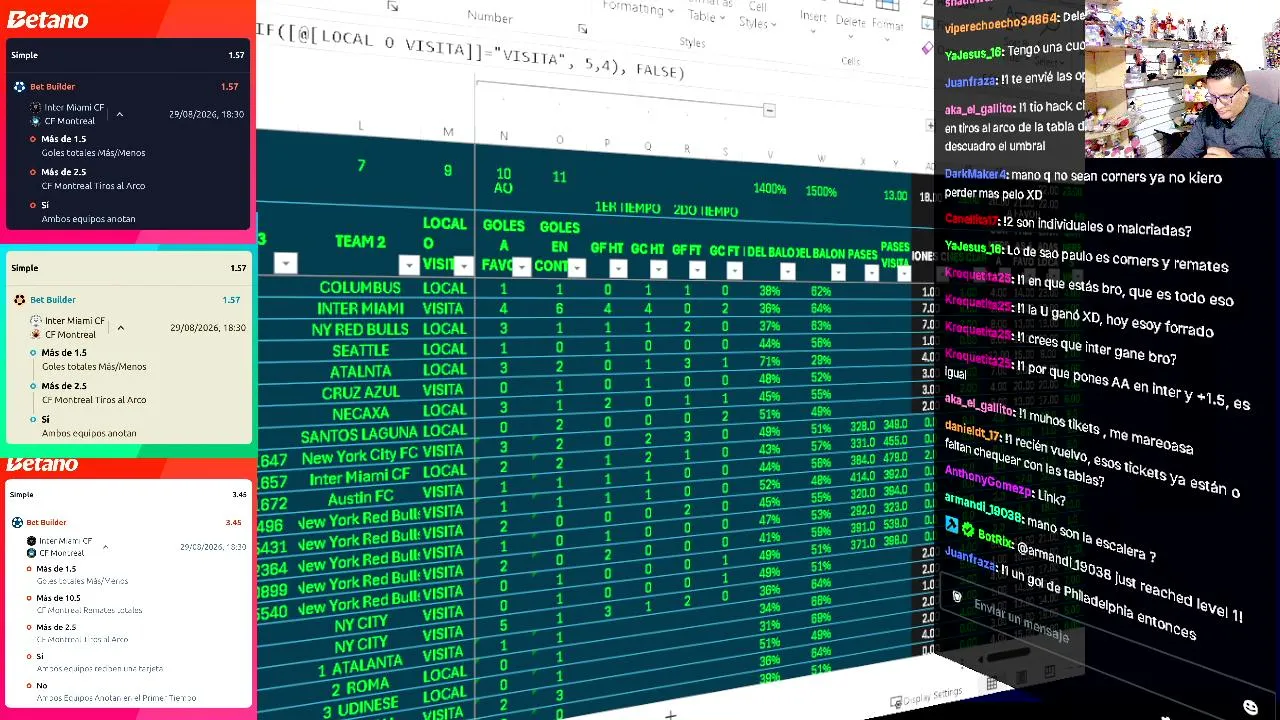Viewport: 1280px width, 720px height.
Task: Collapse the Excel column group with minus button
Action: (769, 110)
